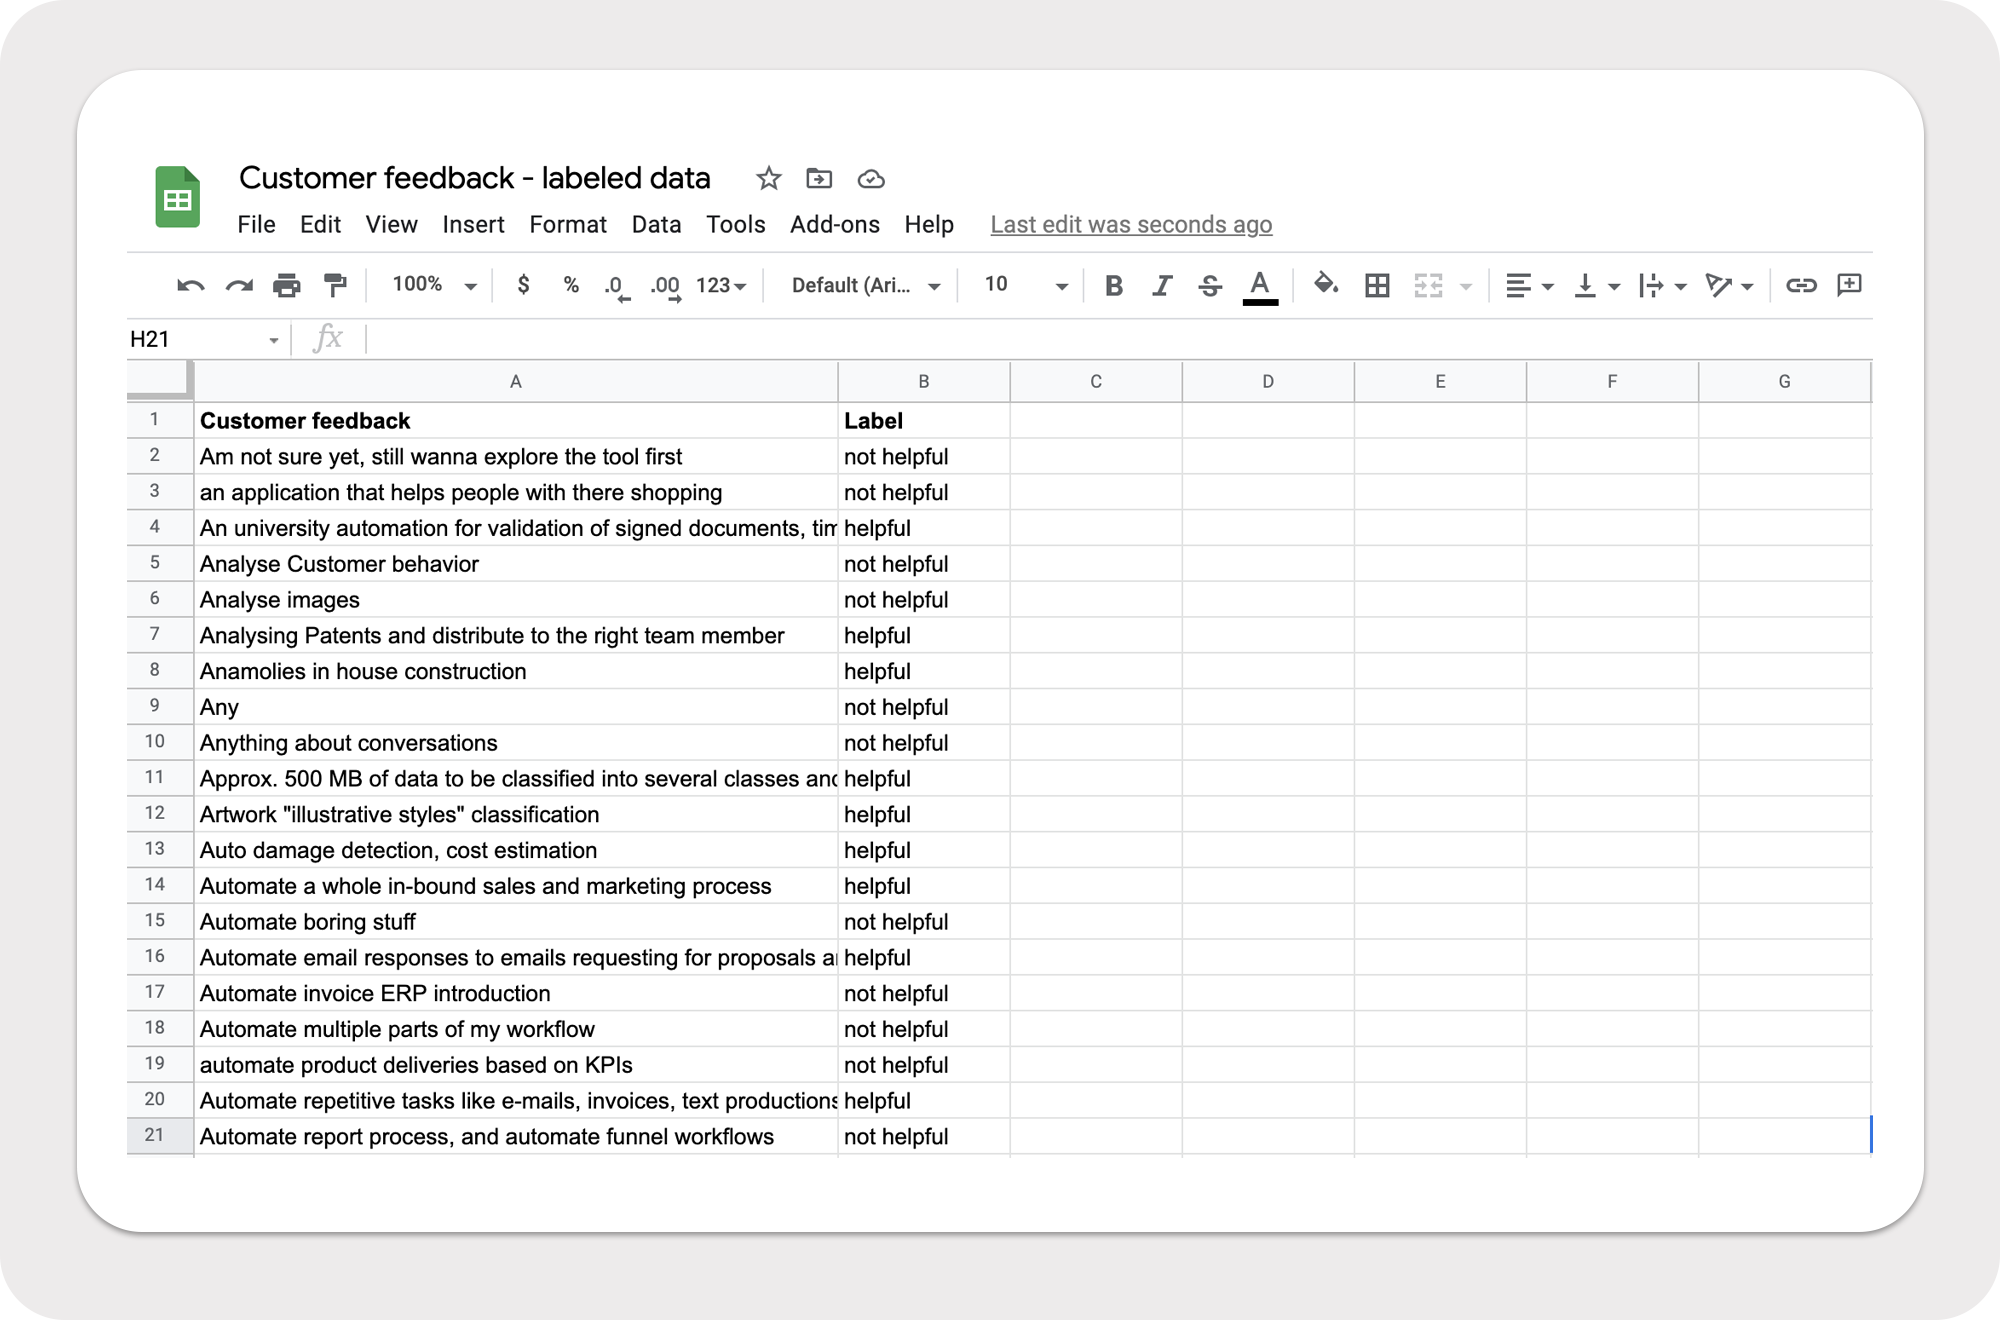Image resolution: width=2000 pixels, height=1320 pixels.
Task: Open the View menu
Action: [x=391, y=225]
